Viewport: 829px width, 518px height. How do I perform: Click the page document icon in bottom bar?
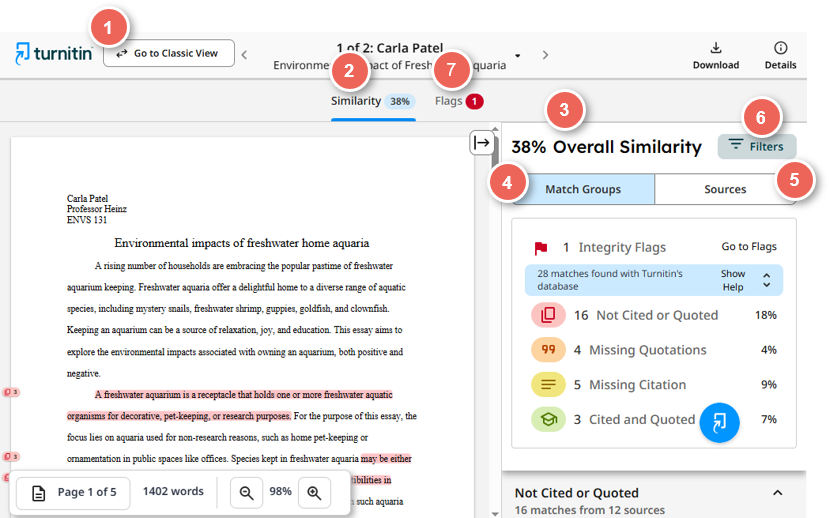(x=39, y=493)
